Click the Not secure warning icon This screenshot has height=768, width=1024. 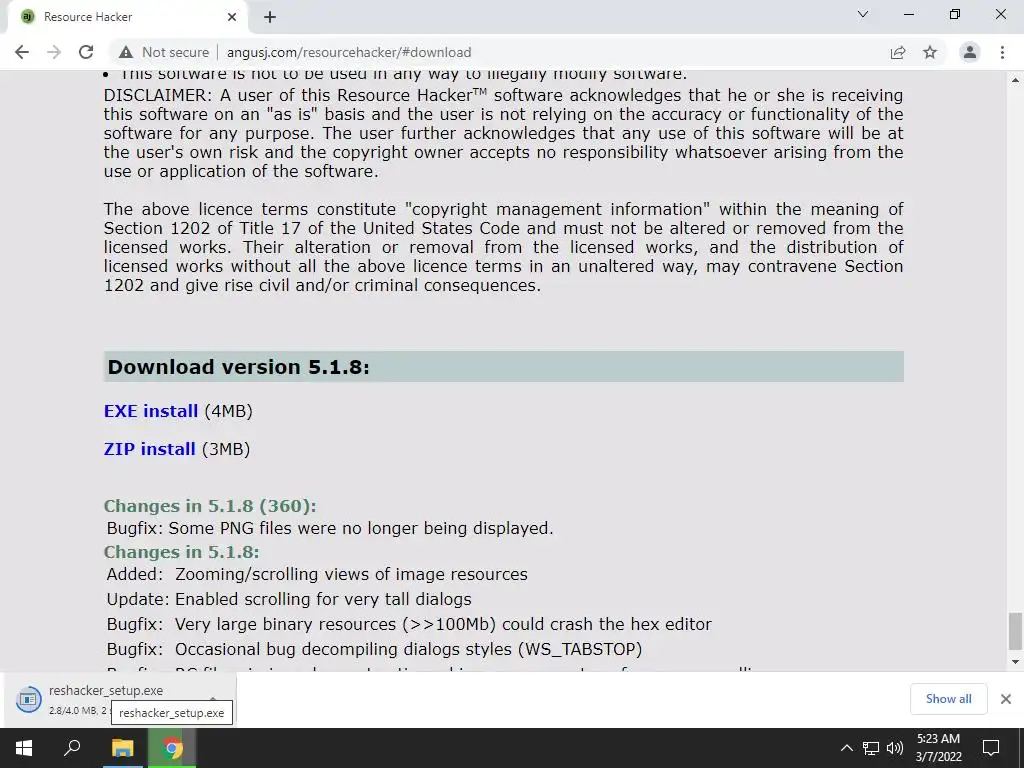coord(126,52)
